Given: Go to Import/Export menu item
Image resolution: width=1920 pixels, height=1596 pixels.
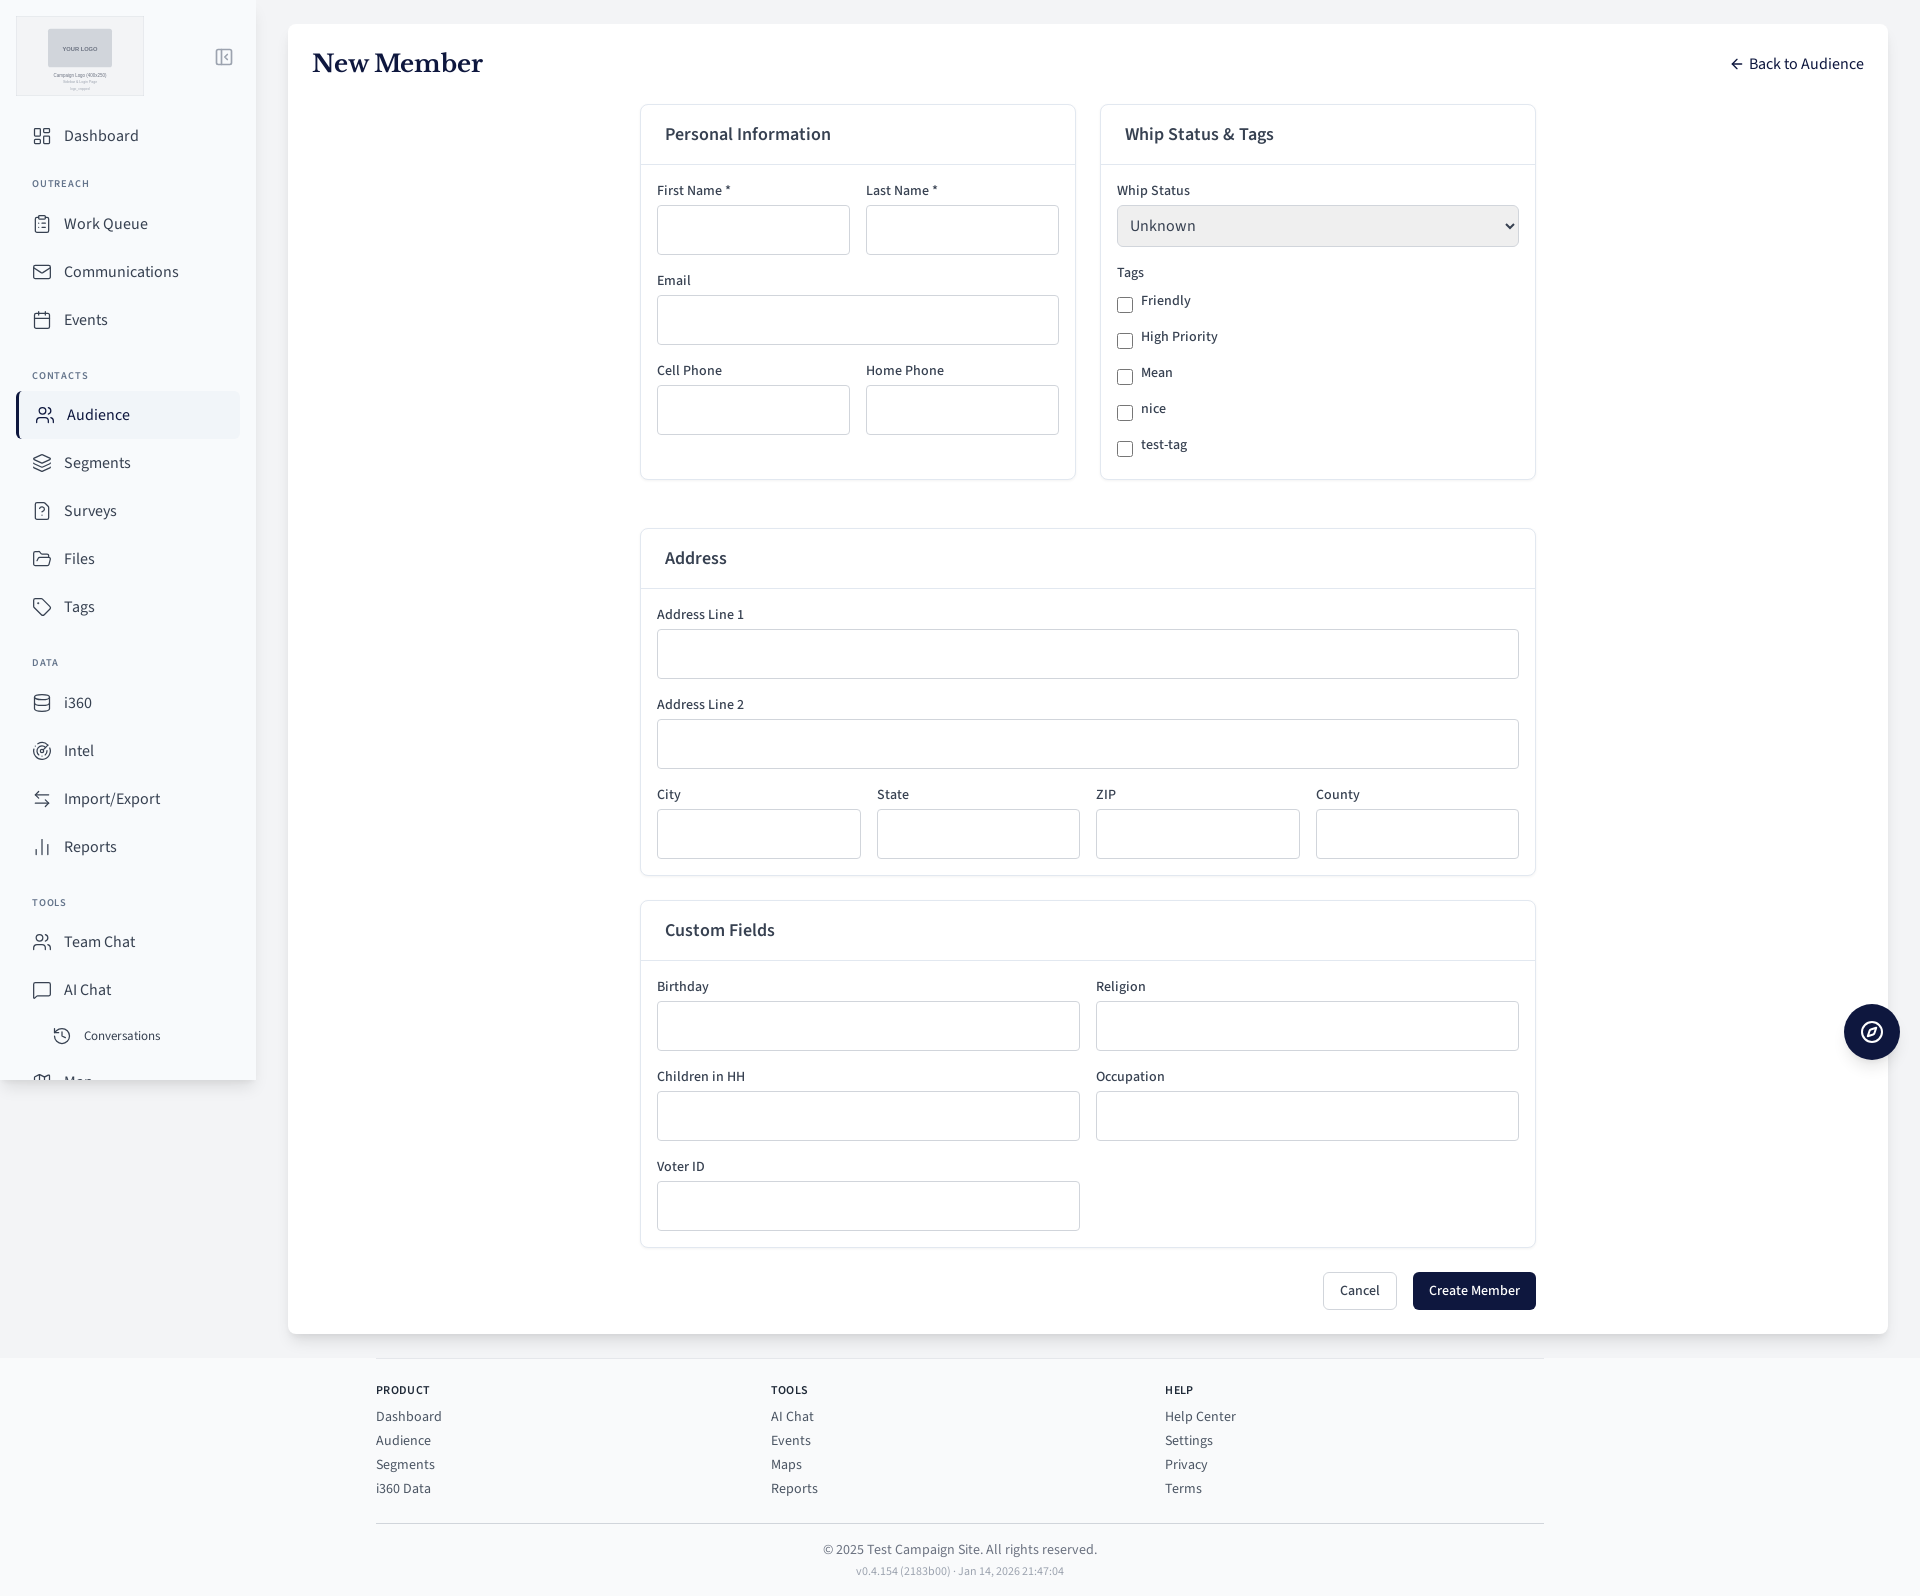Looking at the screenshot, I should point(111,799).
